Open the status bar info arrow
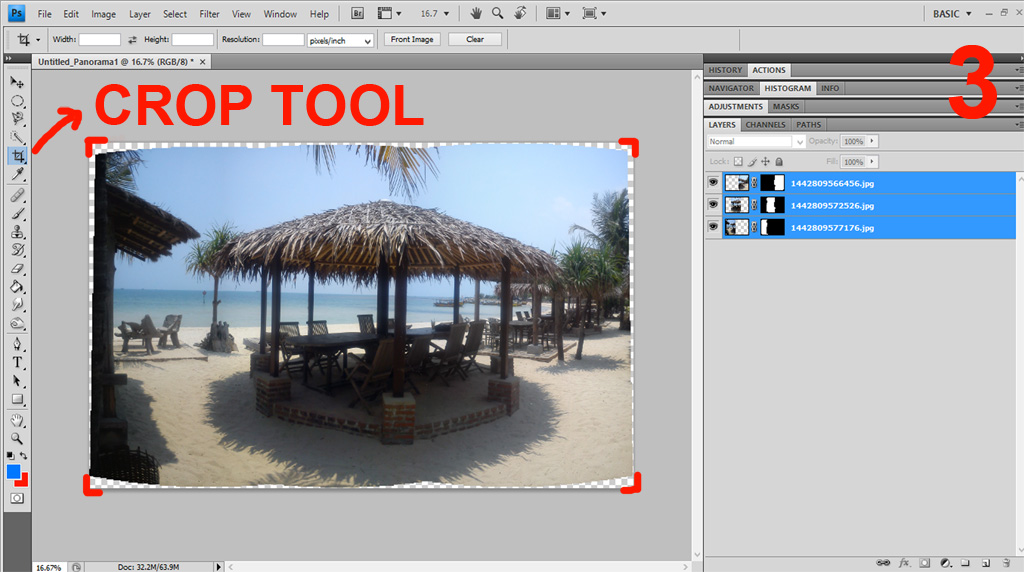The image size is (1024, 572). 219,567
